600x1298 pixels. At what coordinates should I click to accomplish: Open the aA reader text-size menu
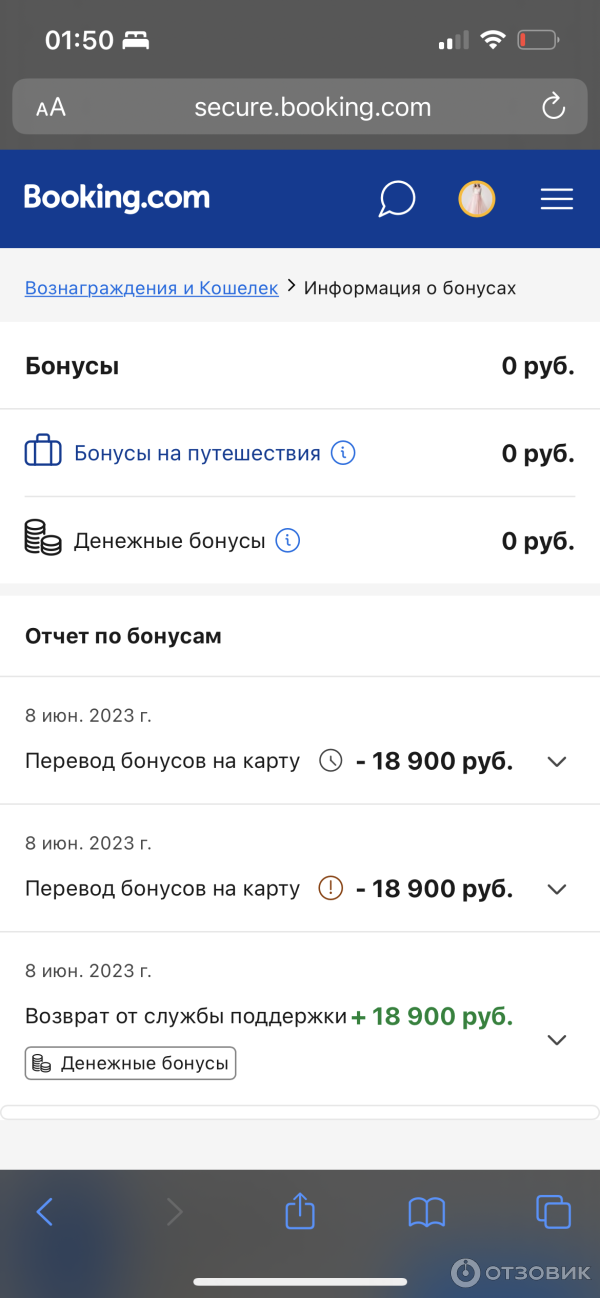tap(51, 108)
